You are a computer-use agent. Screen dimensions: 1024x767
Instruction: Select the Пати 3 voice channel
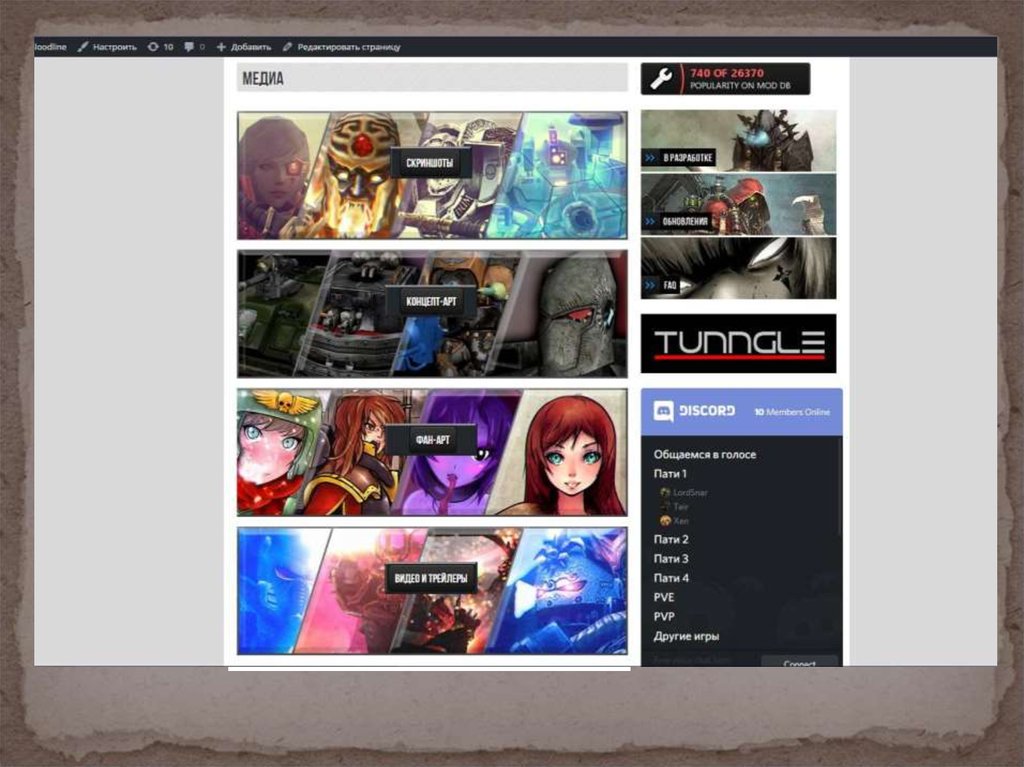[671, 559]
